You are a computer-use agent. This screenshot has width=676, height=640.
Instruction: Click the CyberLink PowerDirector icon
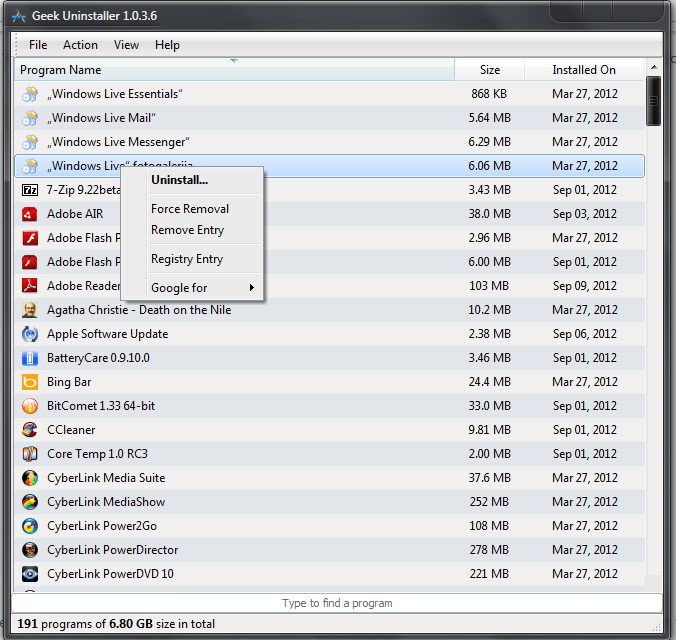tap(30, 550)
